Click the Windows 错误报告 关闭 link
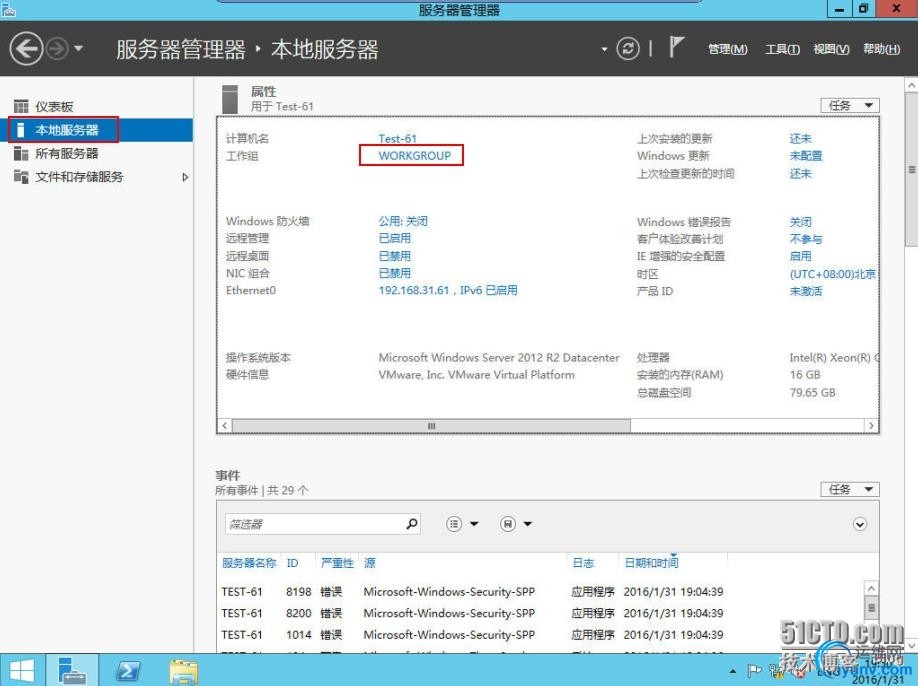The height and width of the screenshot is (686, 918). tap(800, 222)
